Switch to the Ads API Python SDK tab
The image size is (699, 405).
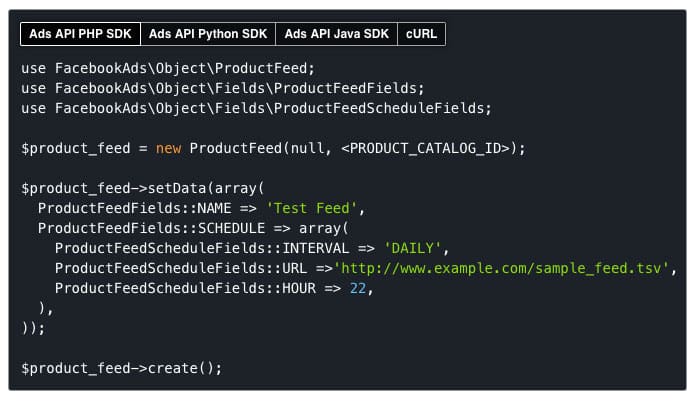click(208, 34)
